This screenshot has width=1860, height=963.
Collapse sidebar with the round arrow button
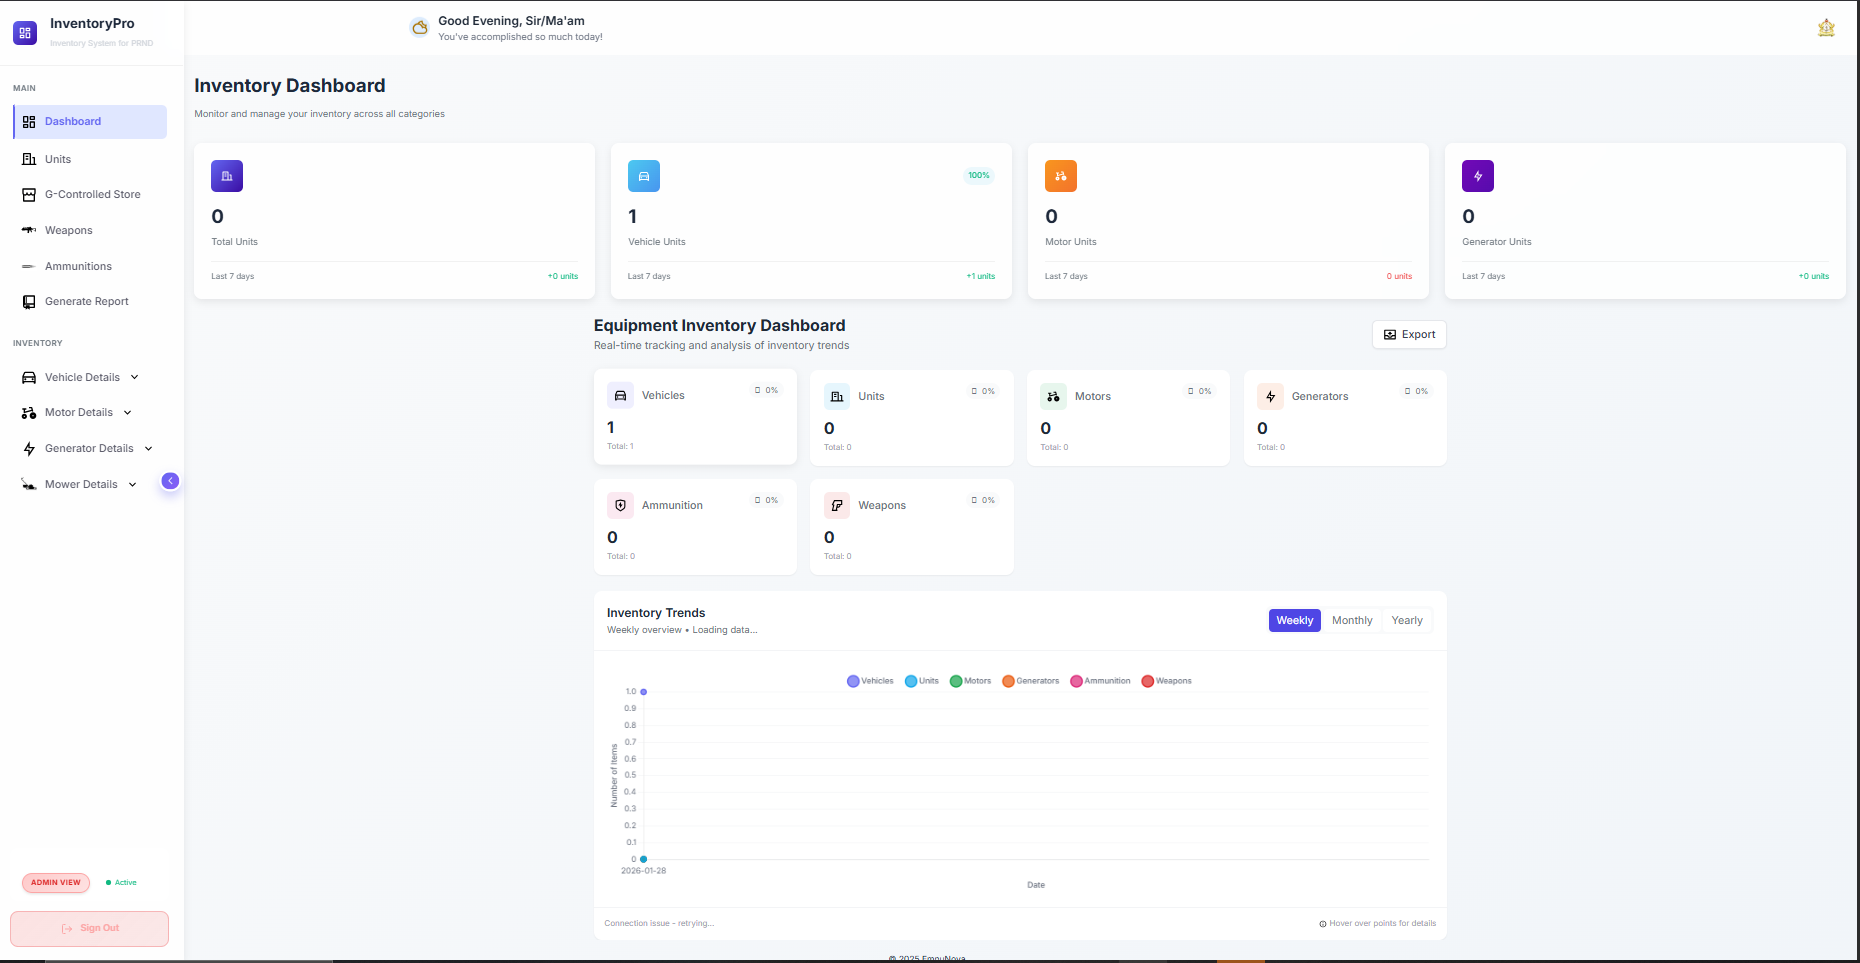pyautogui.click(x=171, y=481)
